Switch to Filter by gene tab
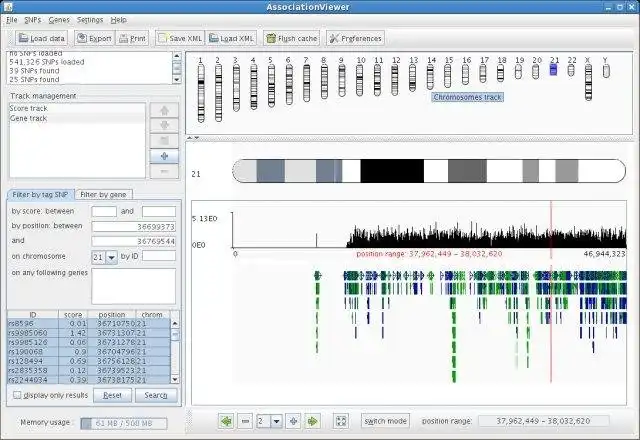640x440 pixels. click(103, 195)
